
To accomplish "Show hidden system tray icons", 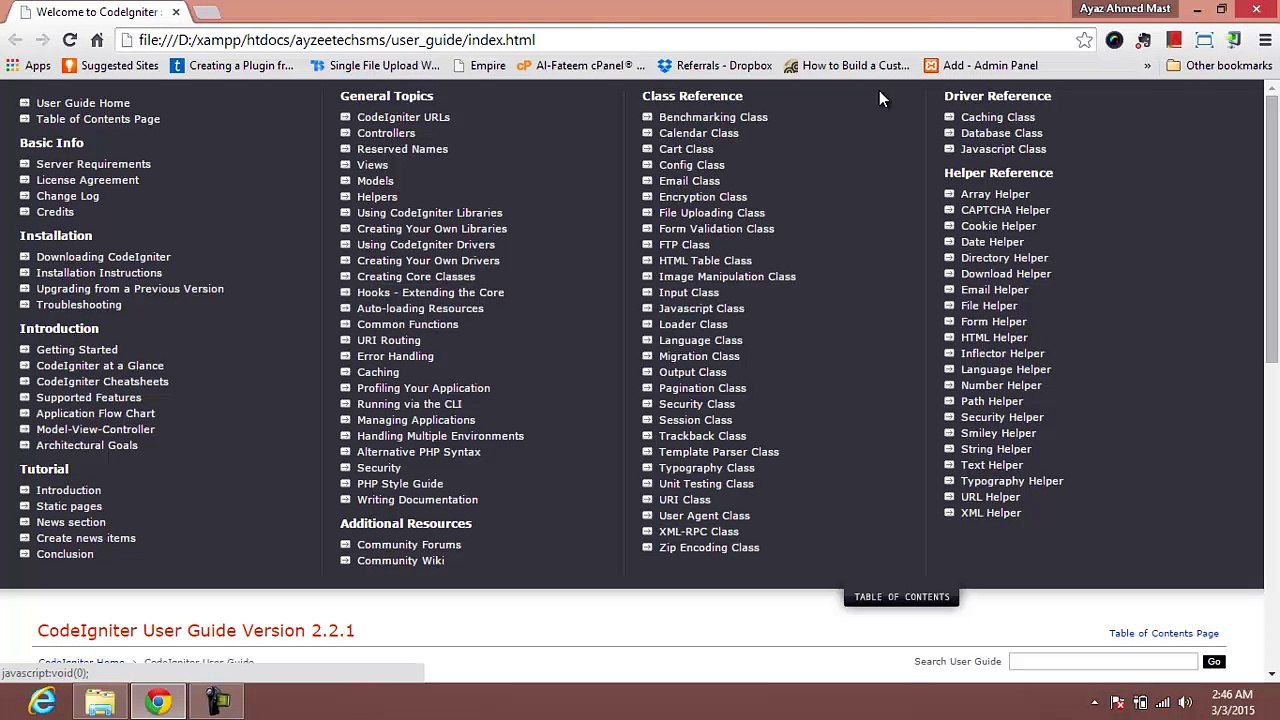I will point(1095,702).
